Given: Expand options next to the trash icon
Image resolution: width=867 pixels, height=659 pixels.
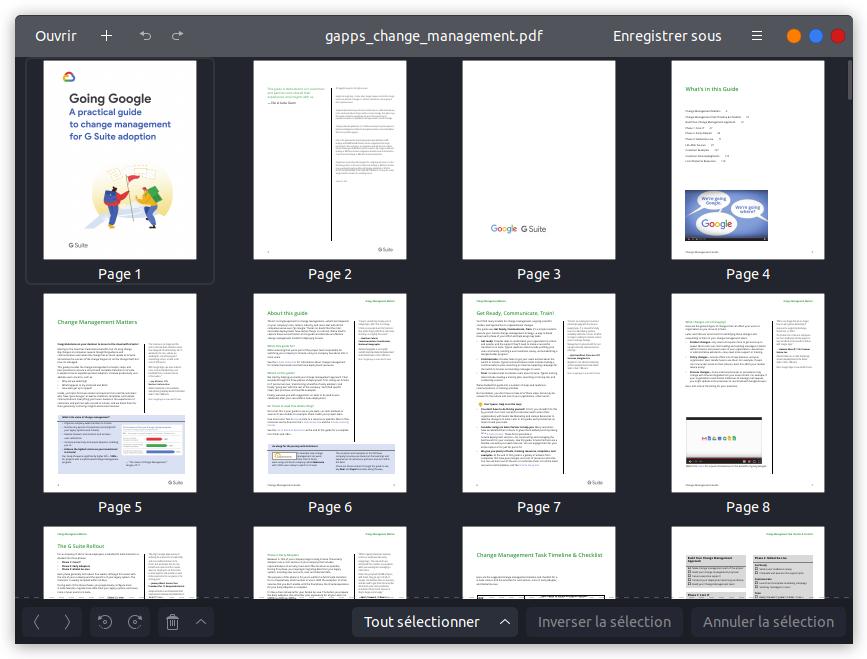Looking at the screenshot, I should click(x=201, y=622).
